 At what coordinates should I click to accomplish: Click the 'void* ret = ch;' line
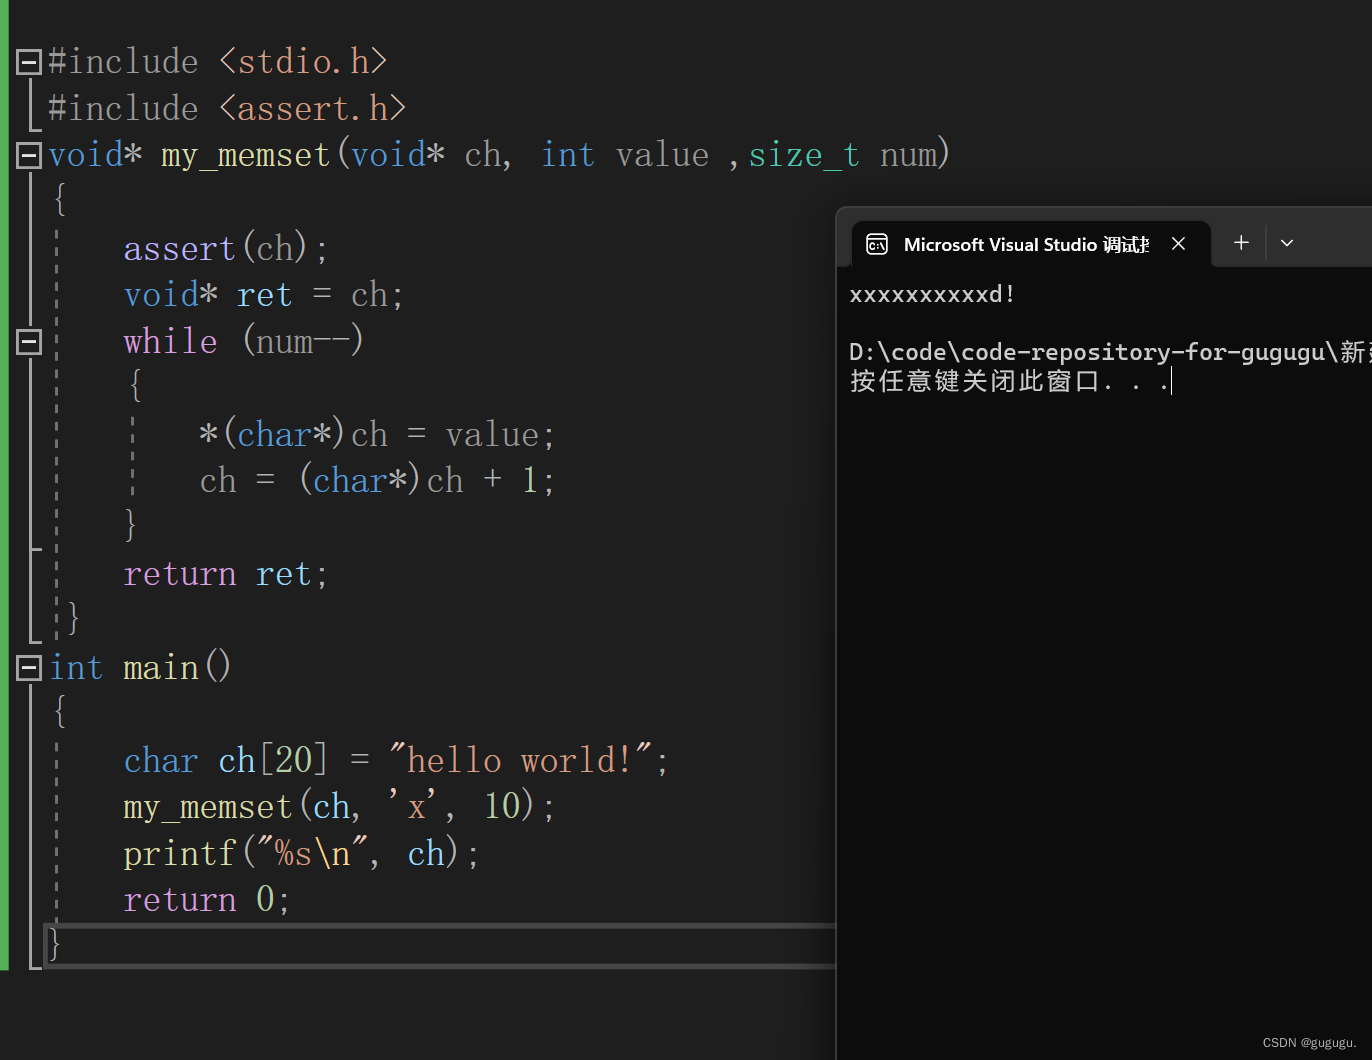(x=264, y=295)
